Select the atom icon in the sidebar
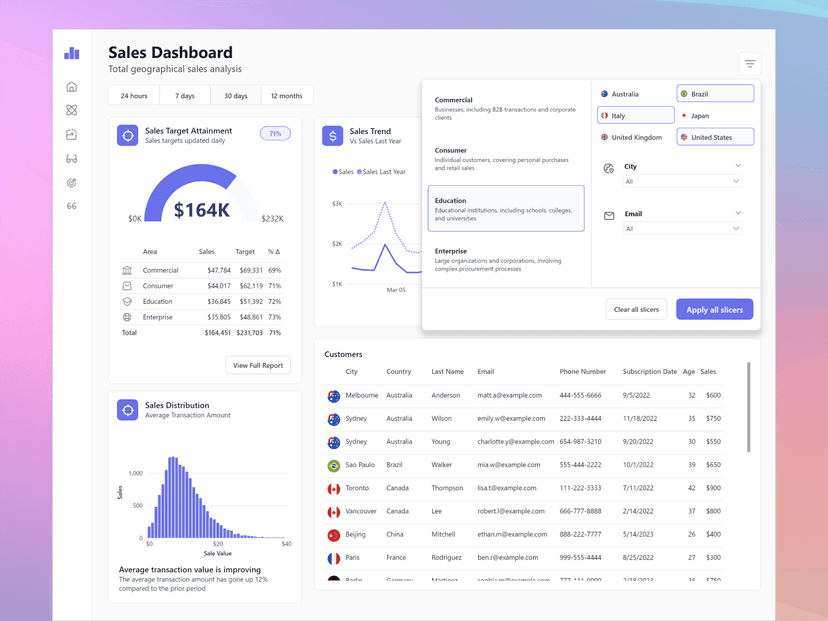Screen dimensions: 828x621 coord(70,111)
